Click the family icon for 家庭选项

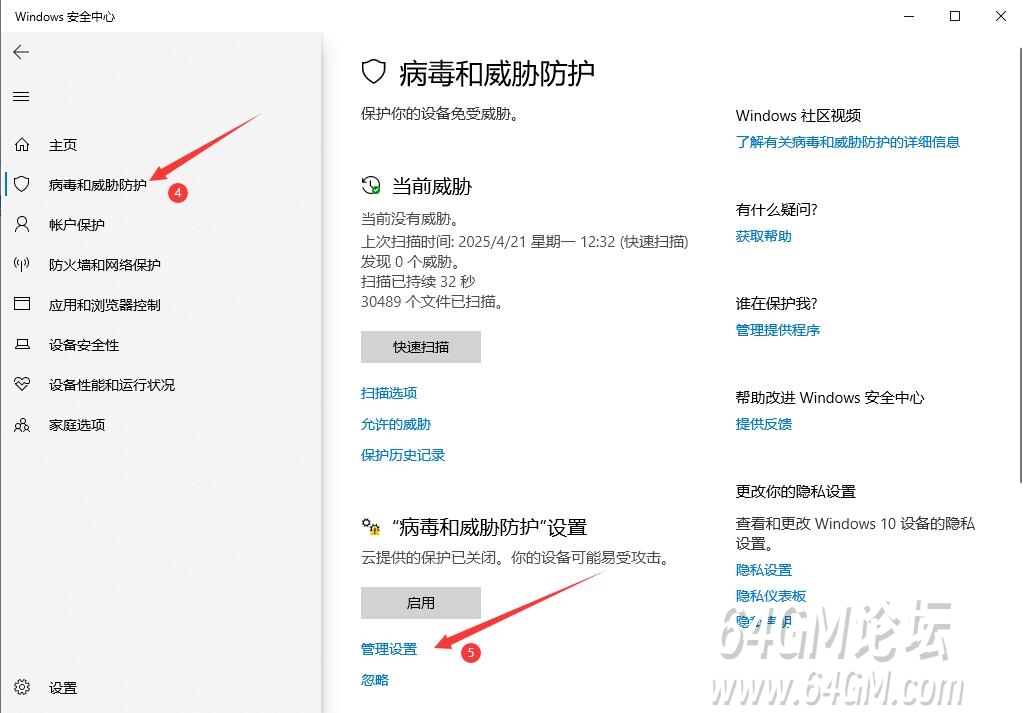coord(22,425)
